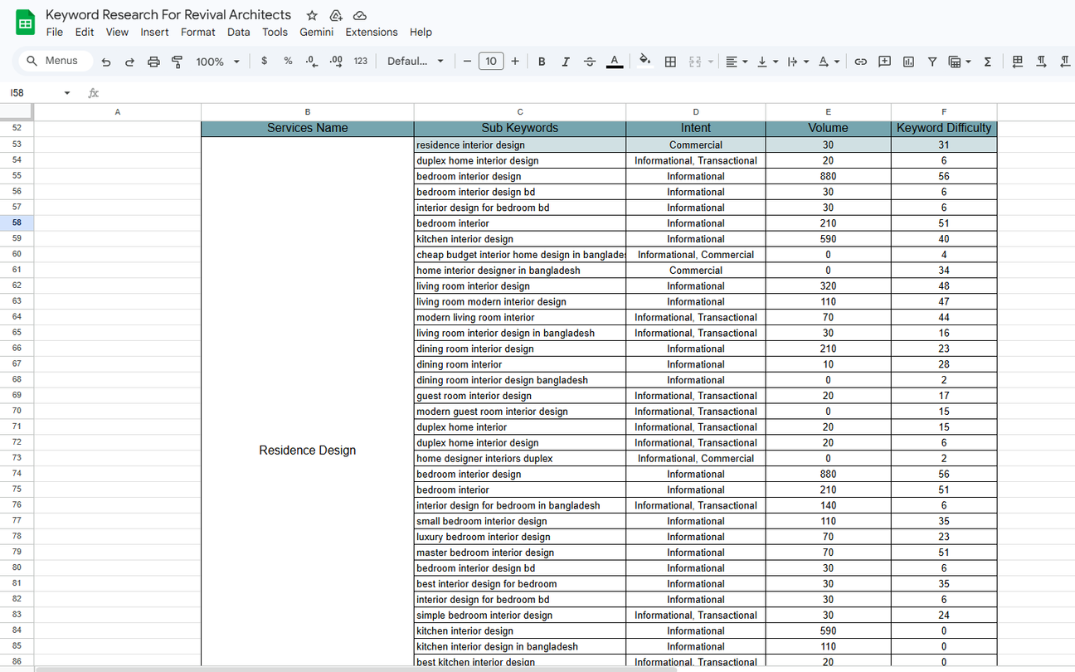Open the horizontal align dropdown
The width and height of the screenshot is (1075, 672).
(x=735, y=62)
